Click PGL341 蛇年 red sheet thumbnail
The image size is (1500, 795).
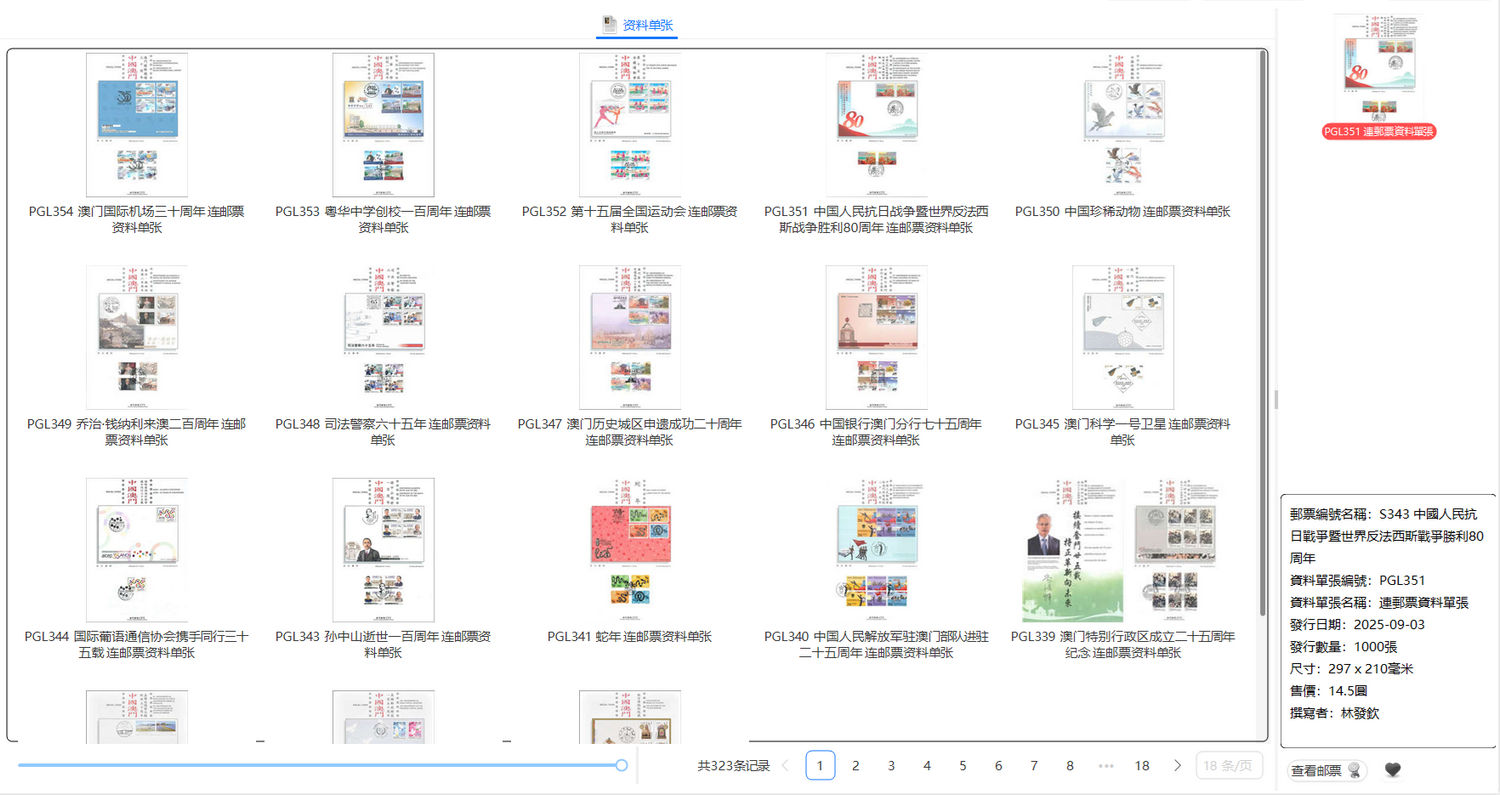coord(630,550)
